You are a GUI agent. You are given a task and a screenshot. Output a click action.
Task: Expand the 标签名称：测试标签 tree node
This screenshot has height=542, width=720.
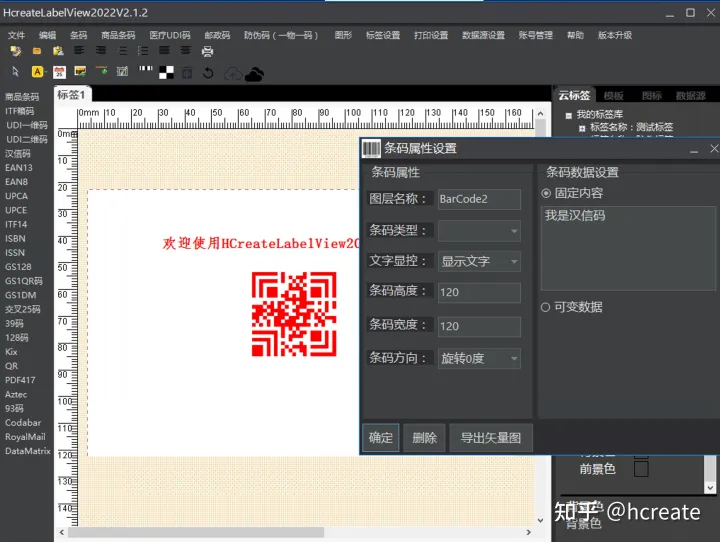pos(582,129)
